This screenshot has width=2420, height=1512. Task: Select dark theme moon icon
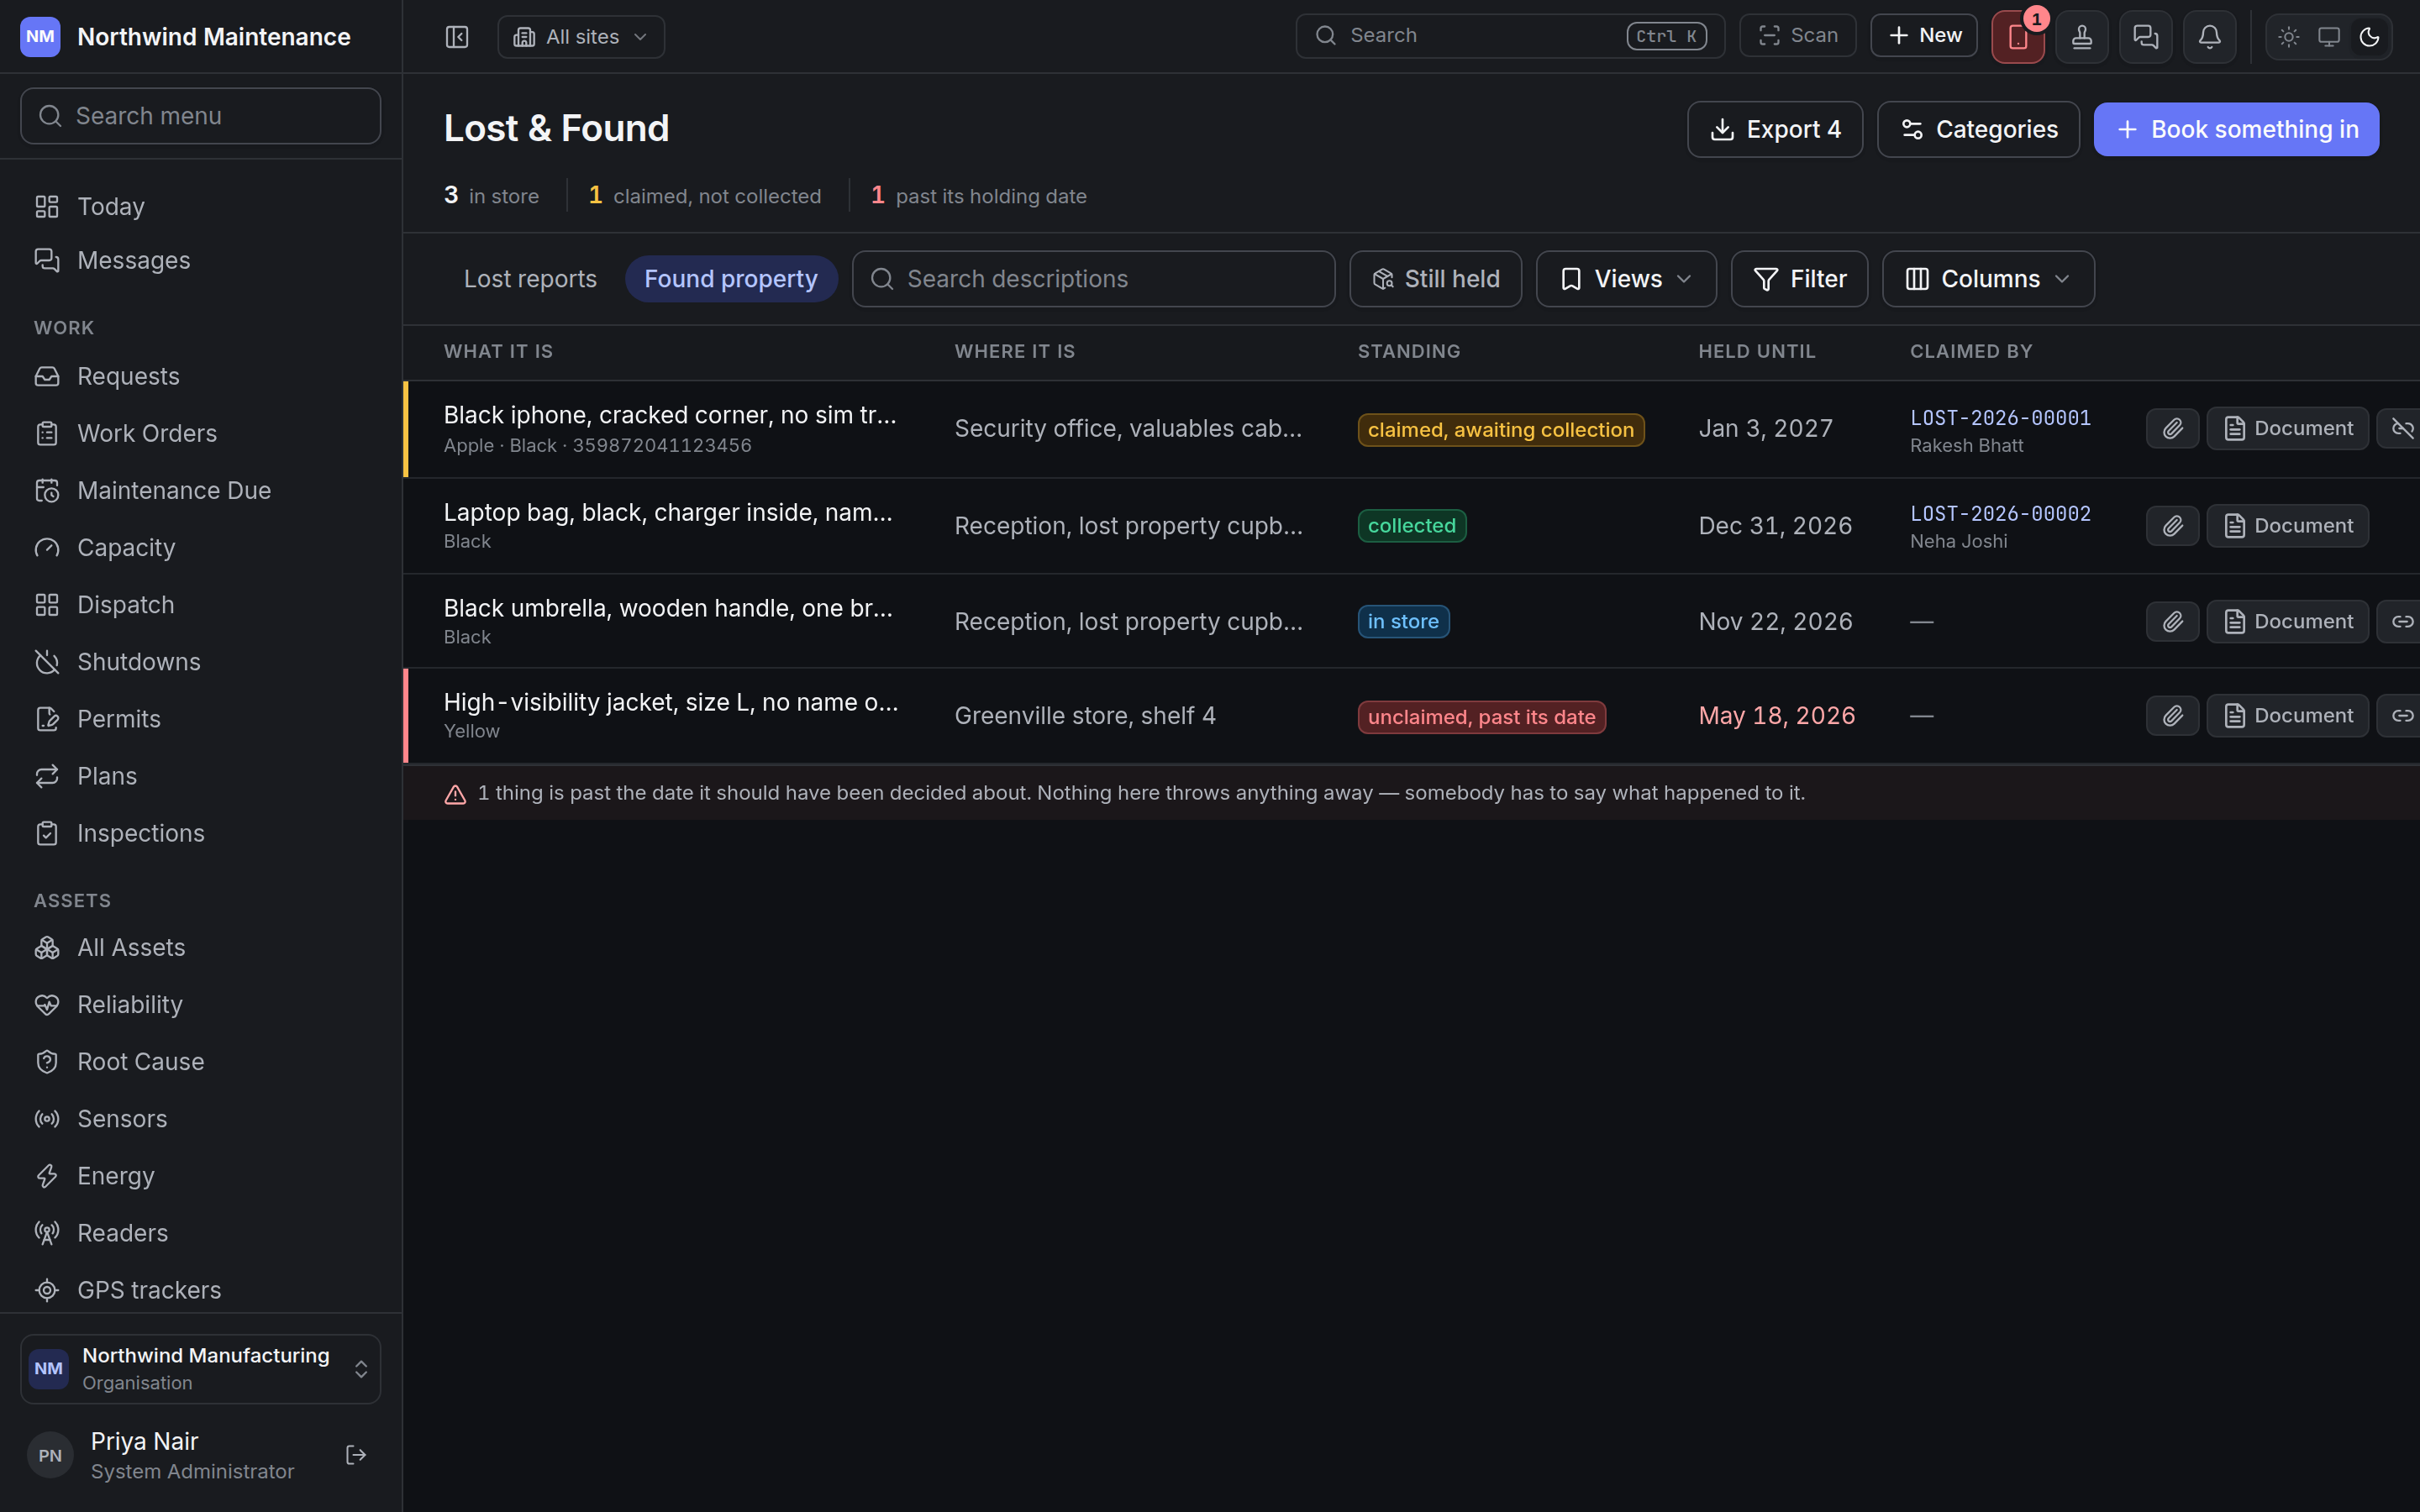coord(2369,37)
